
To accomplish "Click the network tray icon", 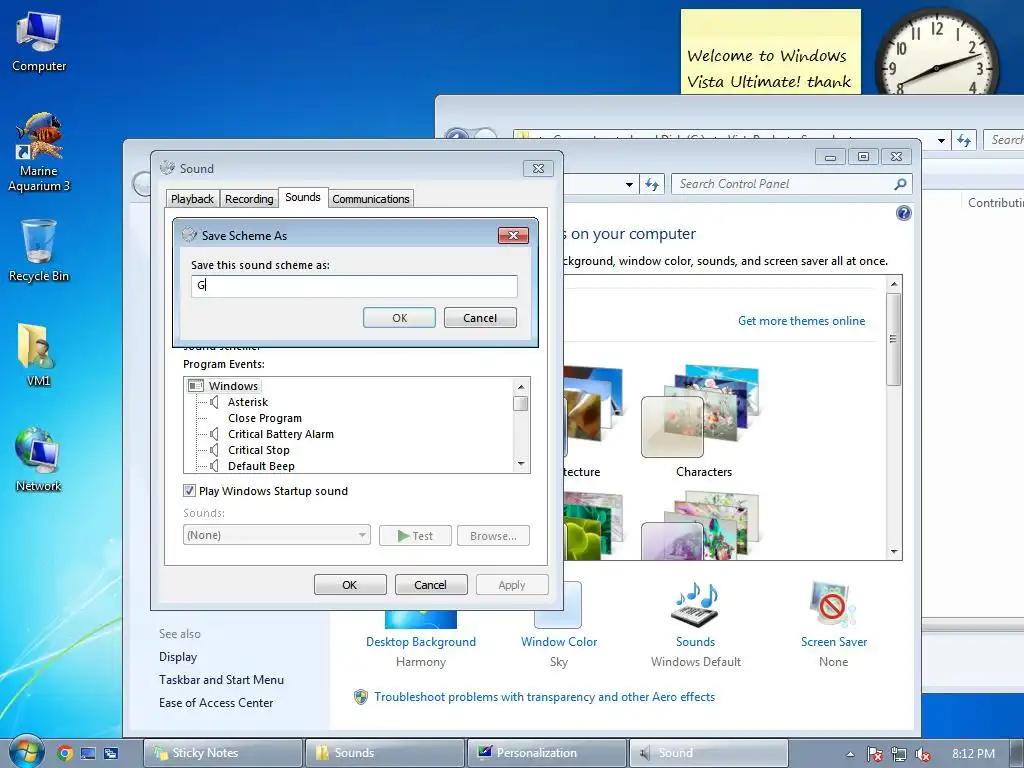I will pos(899,754).
